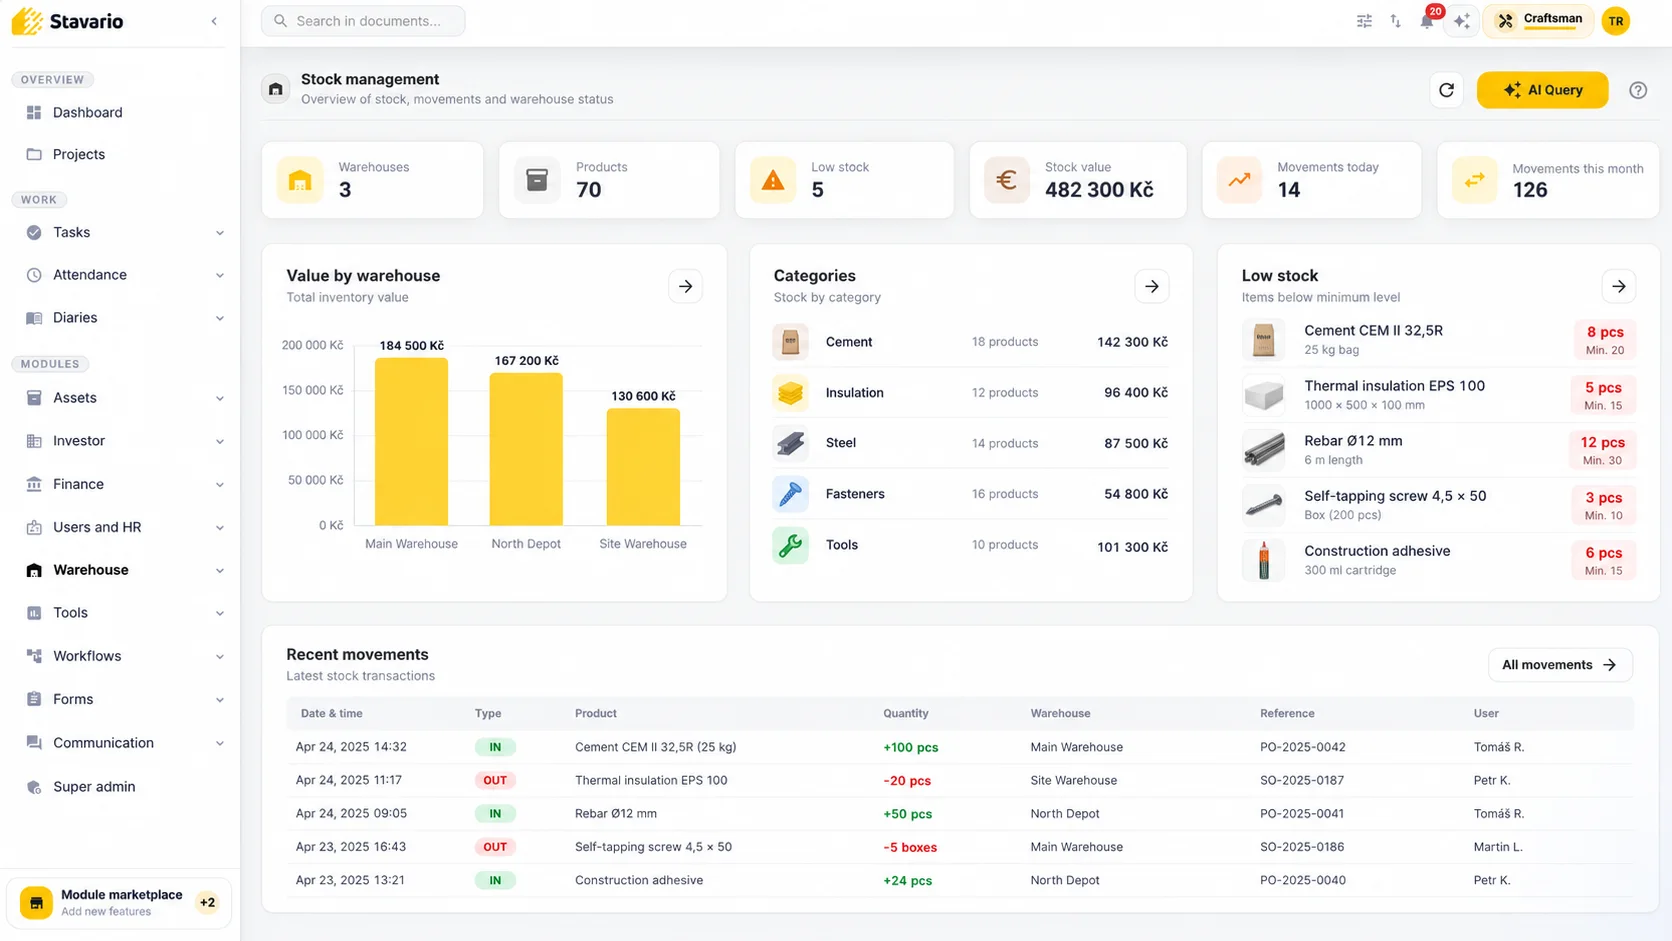
Task: Click the Date & time column header
Action: (331, 714)
